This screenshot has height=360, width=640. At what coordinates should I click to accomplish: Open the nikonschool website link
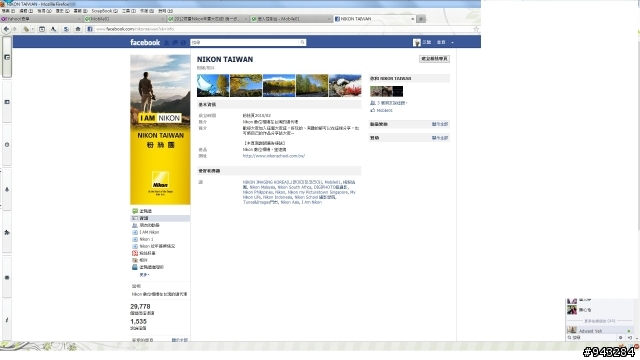coord(273,156)
